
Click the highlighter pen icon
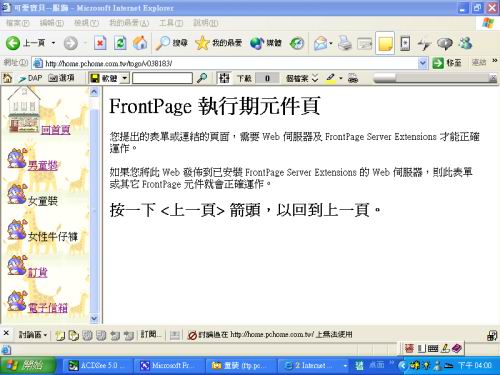pyautogui.click(x=330, y=78)
